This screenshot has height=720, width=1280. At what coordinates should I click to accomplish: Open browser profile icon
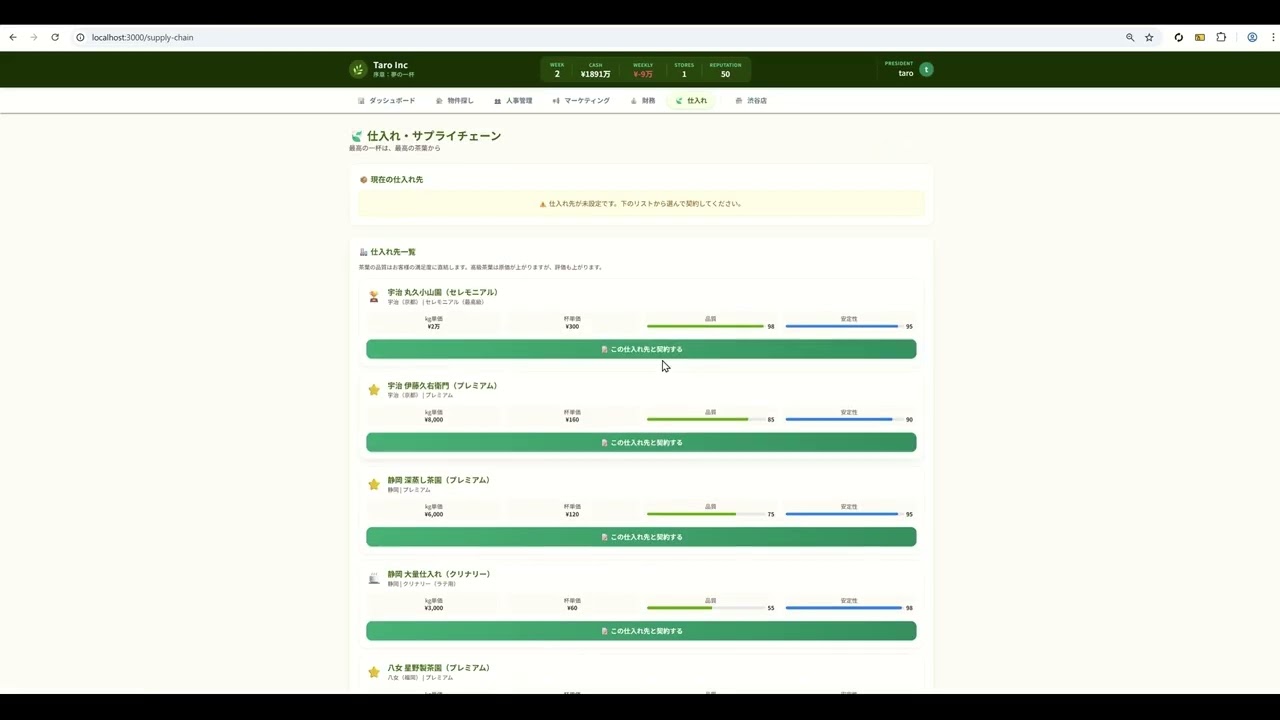point(1252,37)
